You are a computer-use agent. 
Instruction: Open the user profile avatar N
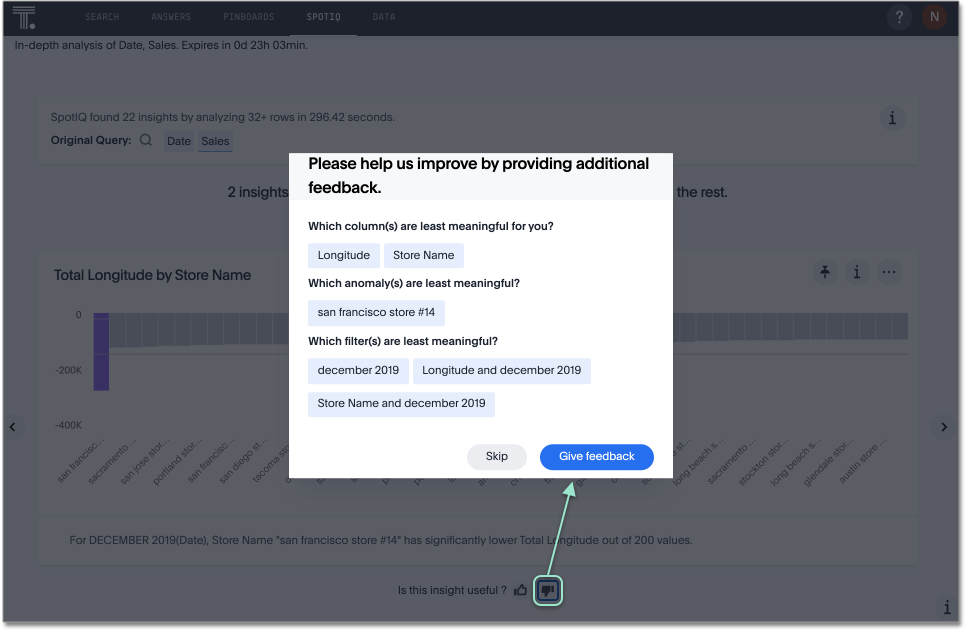coord(934,17)
